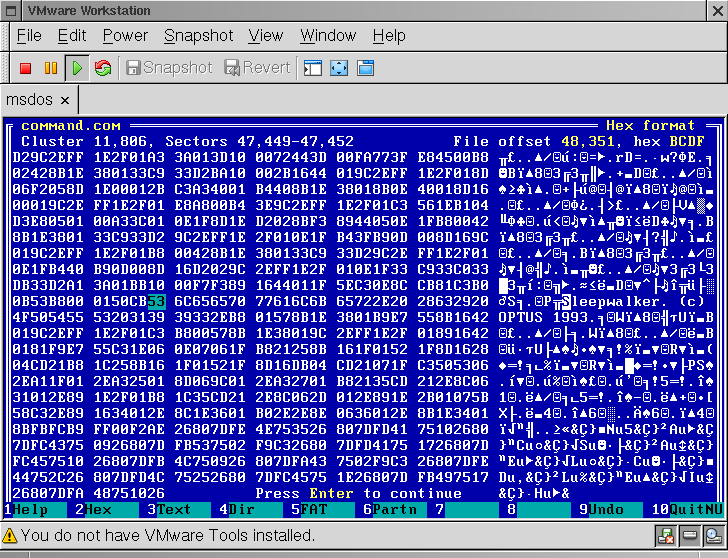Click the Reset circular arrows icon
Screen dimensions: 728x558
103,68
